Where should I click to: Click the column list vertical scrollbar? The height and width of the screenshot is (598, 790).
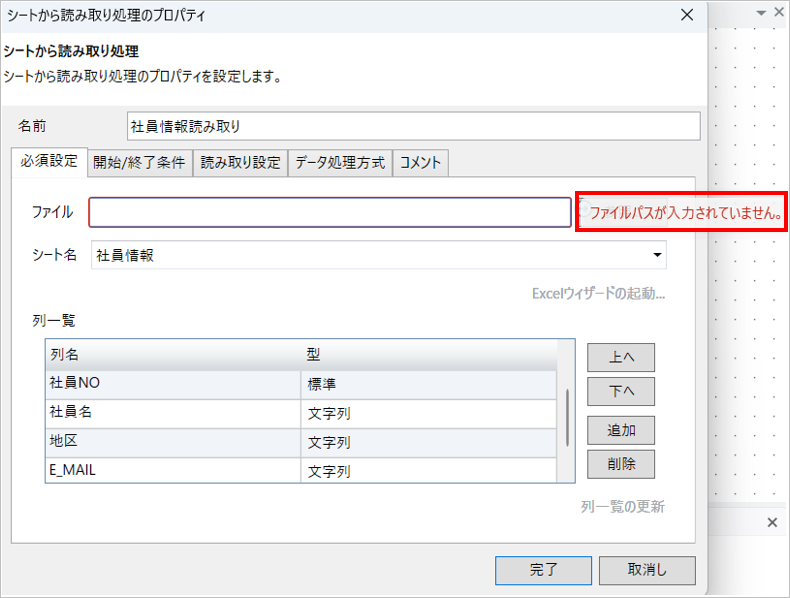[568, 415]
